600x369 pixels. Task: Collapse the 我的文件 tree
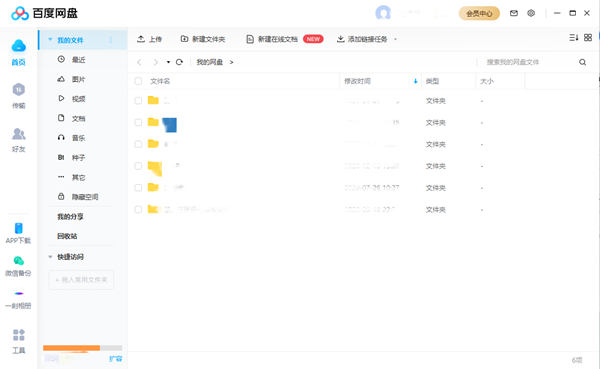click(x=50, y=40)
